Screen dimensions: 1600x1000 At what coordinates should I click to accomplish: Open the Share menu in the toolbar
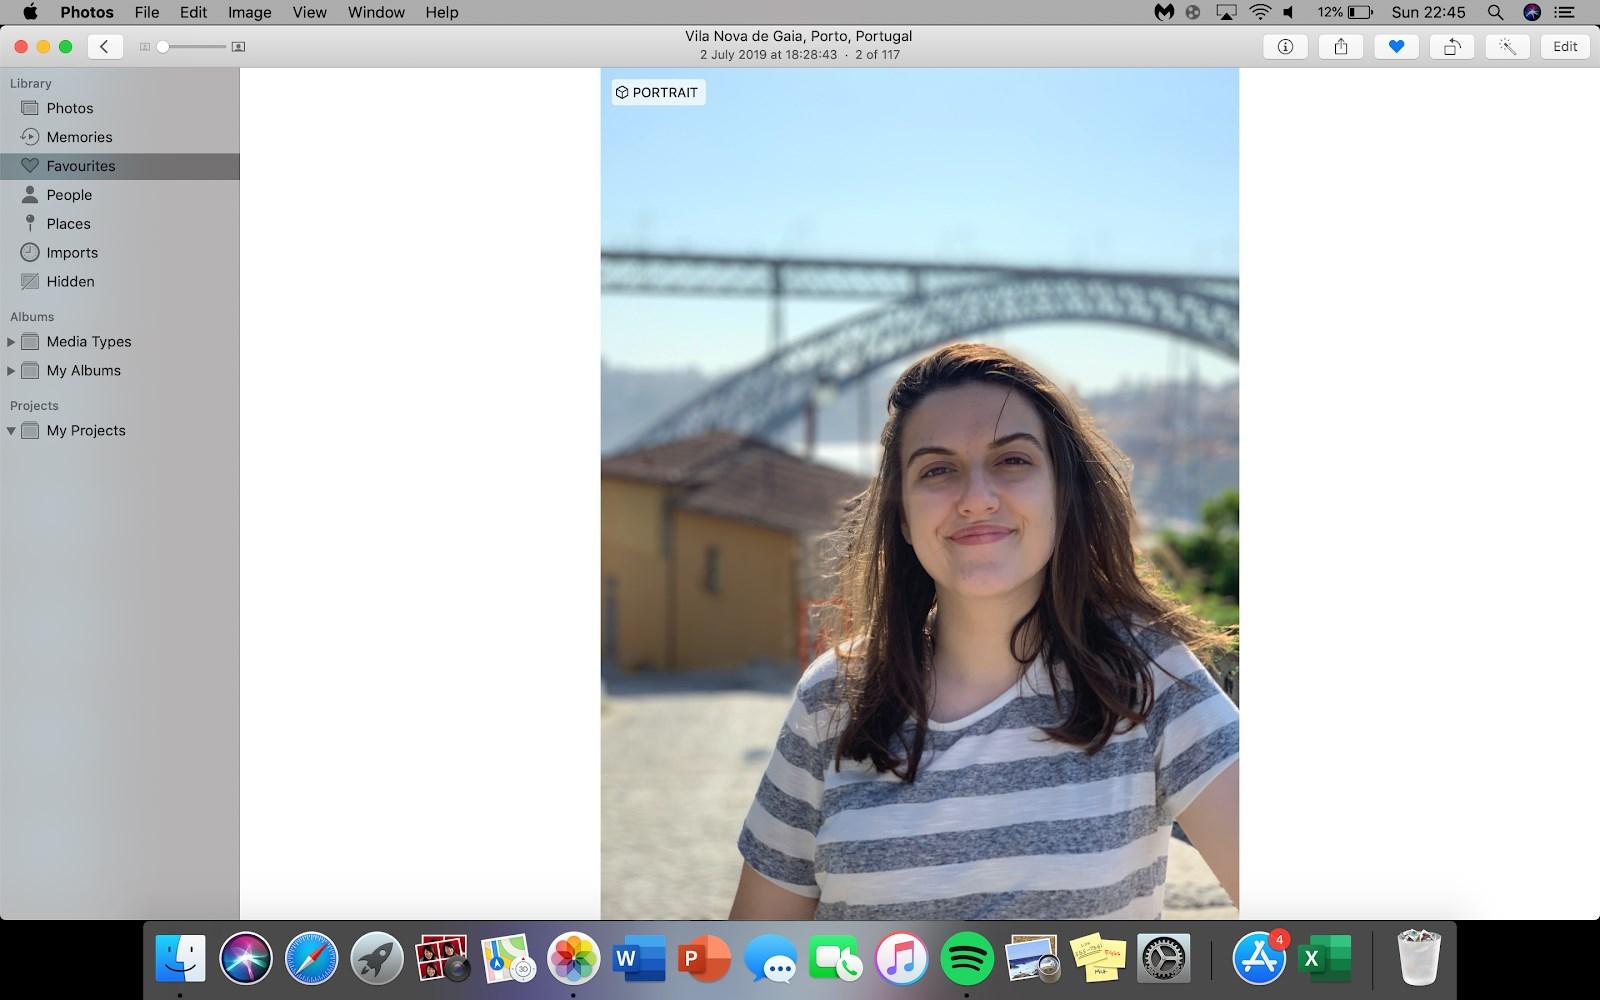(x=1341, y=47)
